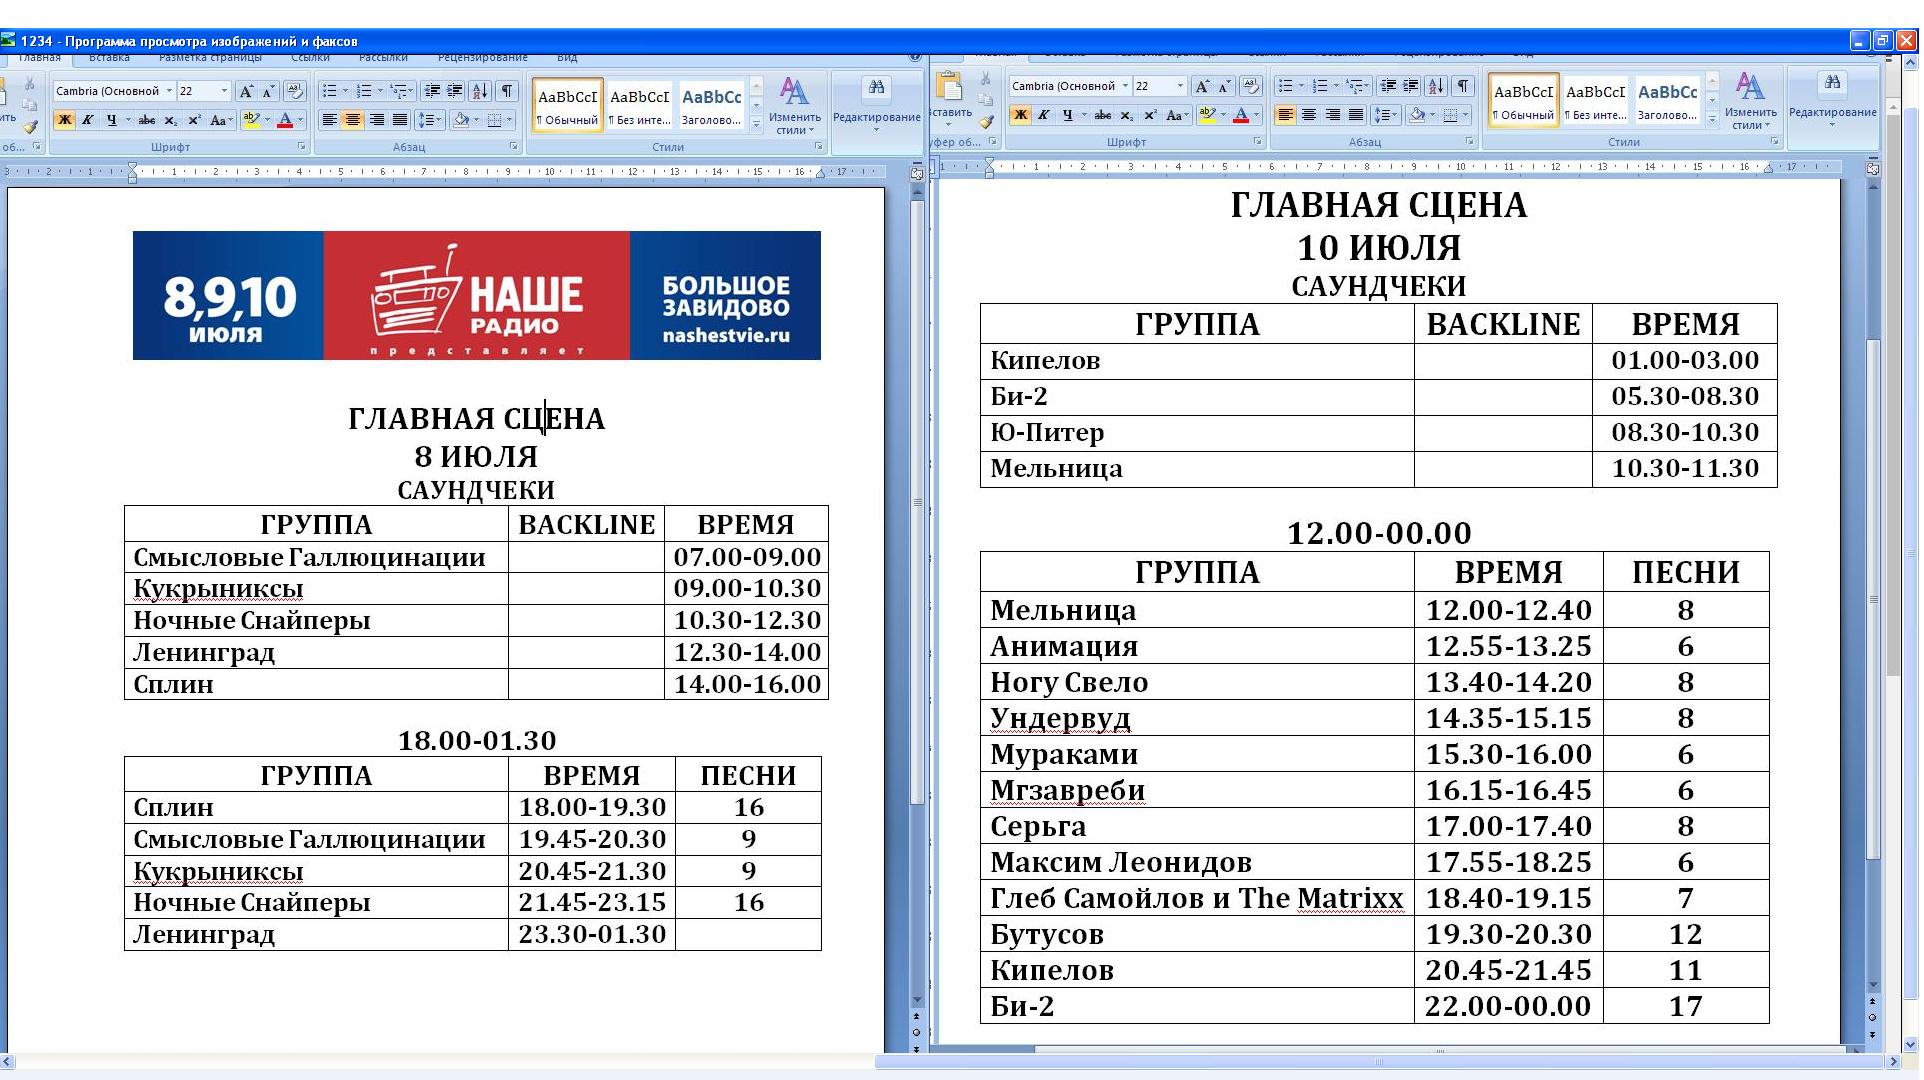Click the right document's vertical scrollbar
Screen dimensions: 1924x1080
click(x=1873, y=600)
